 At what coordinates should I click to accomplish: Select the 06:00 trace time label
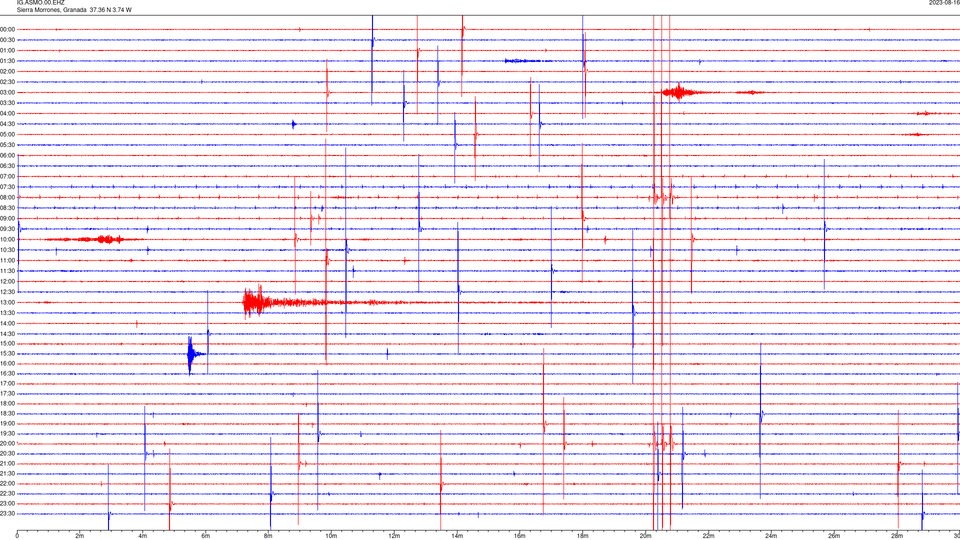[x=7, y=156]
